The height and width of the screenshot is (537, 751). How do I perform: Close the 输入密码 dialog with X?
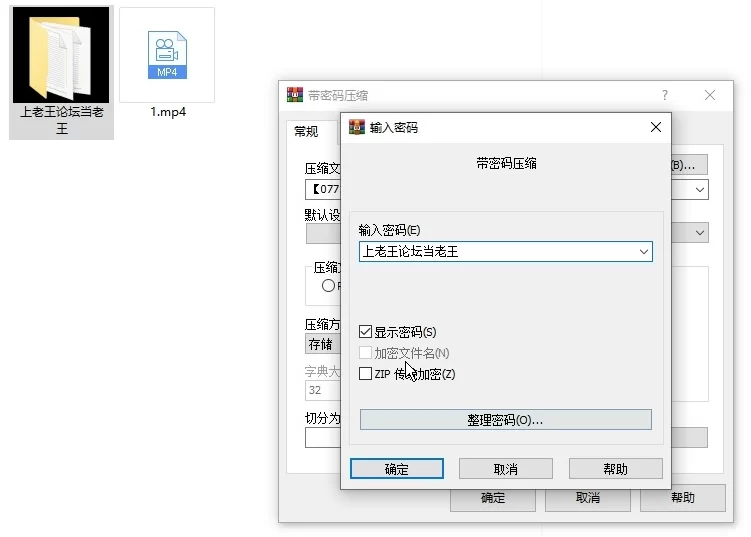coord(656,128)
